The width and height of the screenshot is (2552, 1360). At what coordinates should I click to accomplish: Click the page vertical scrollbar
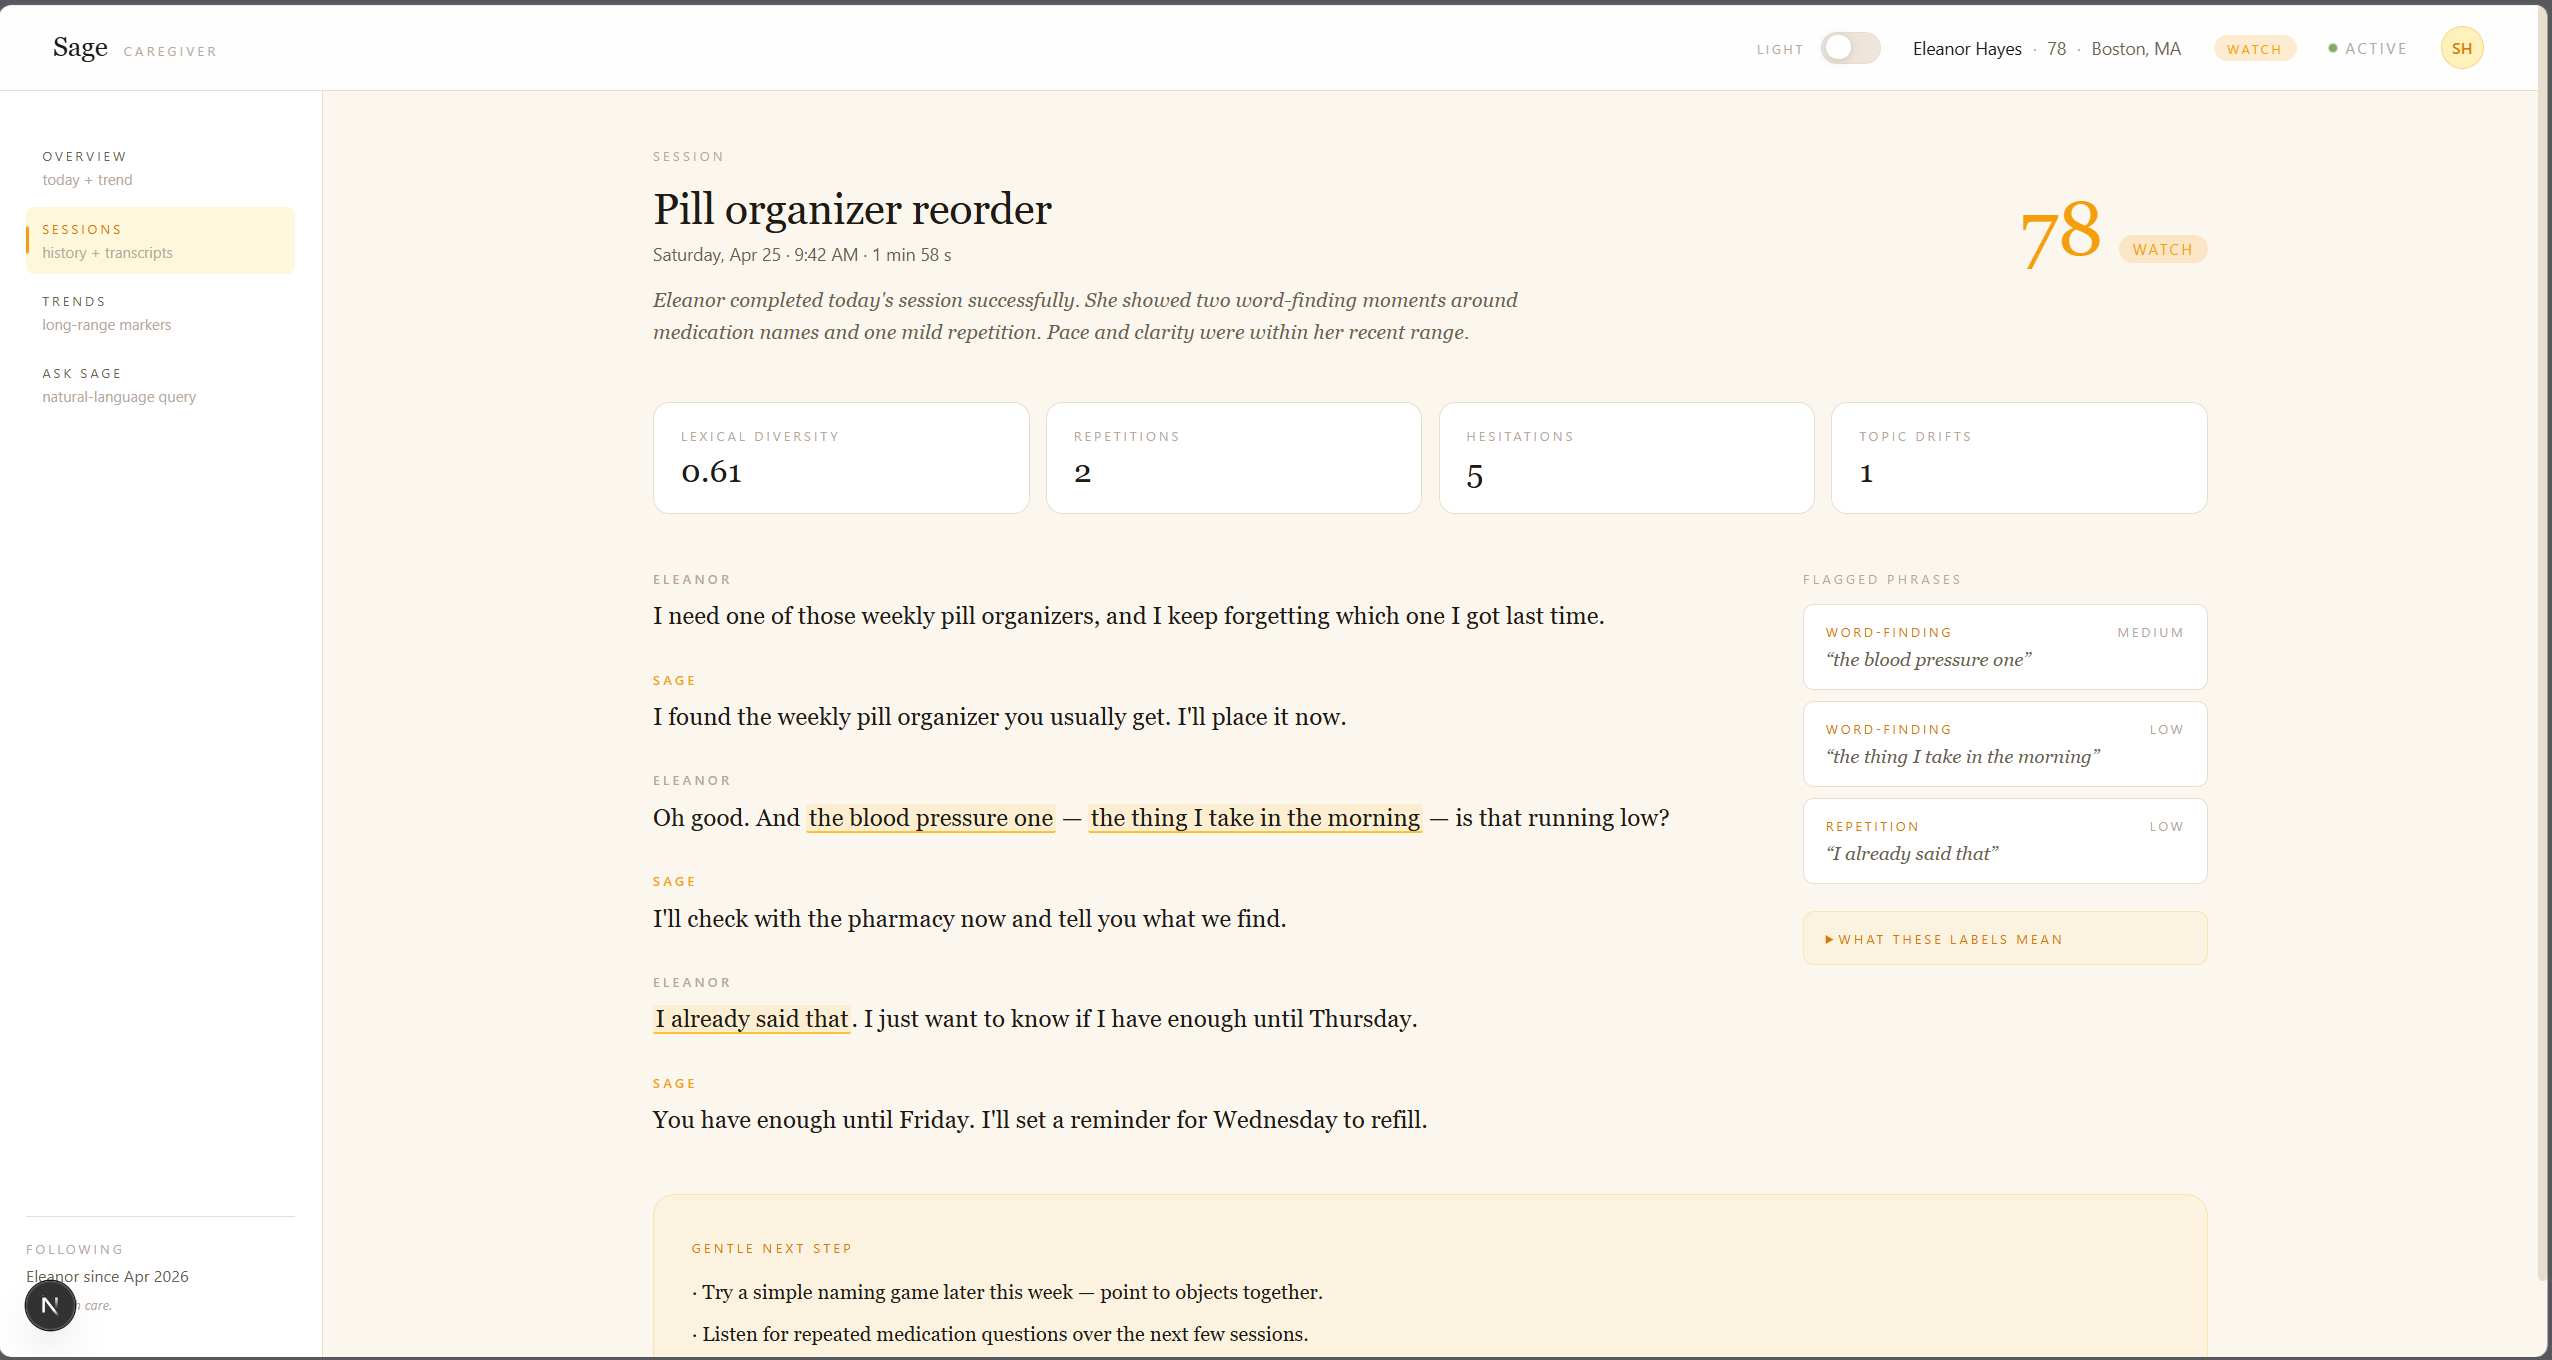coord(2542,640)
